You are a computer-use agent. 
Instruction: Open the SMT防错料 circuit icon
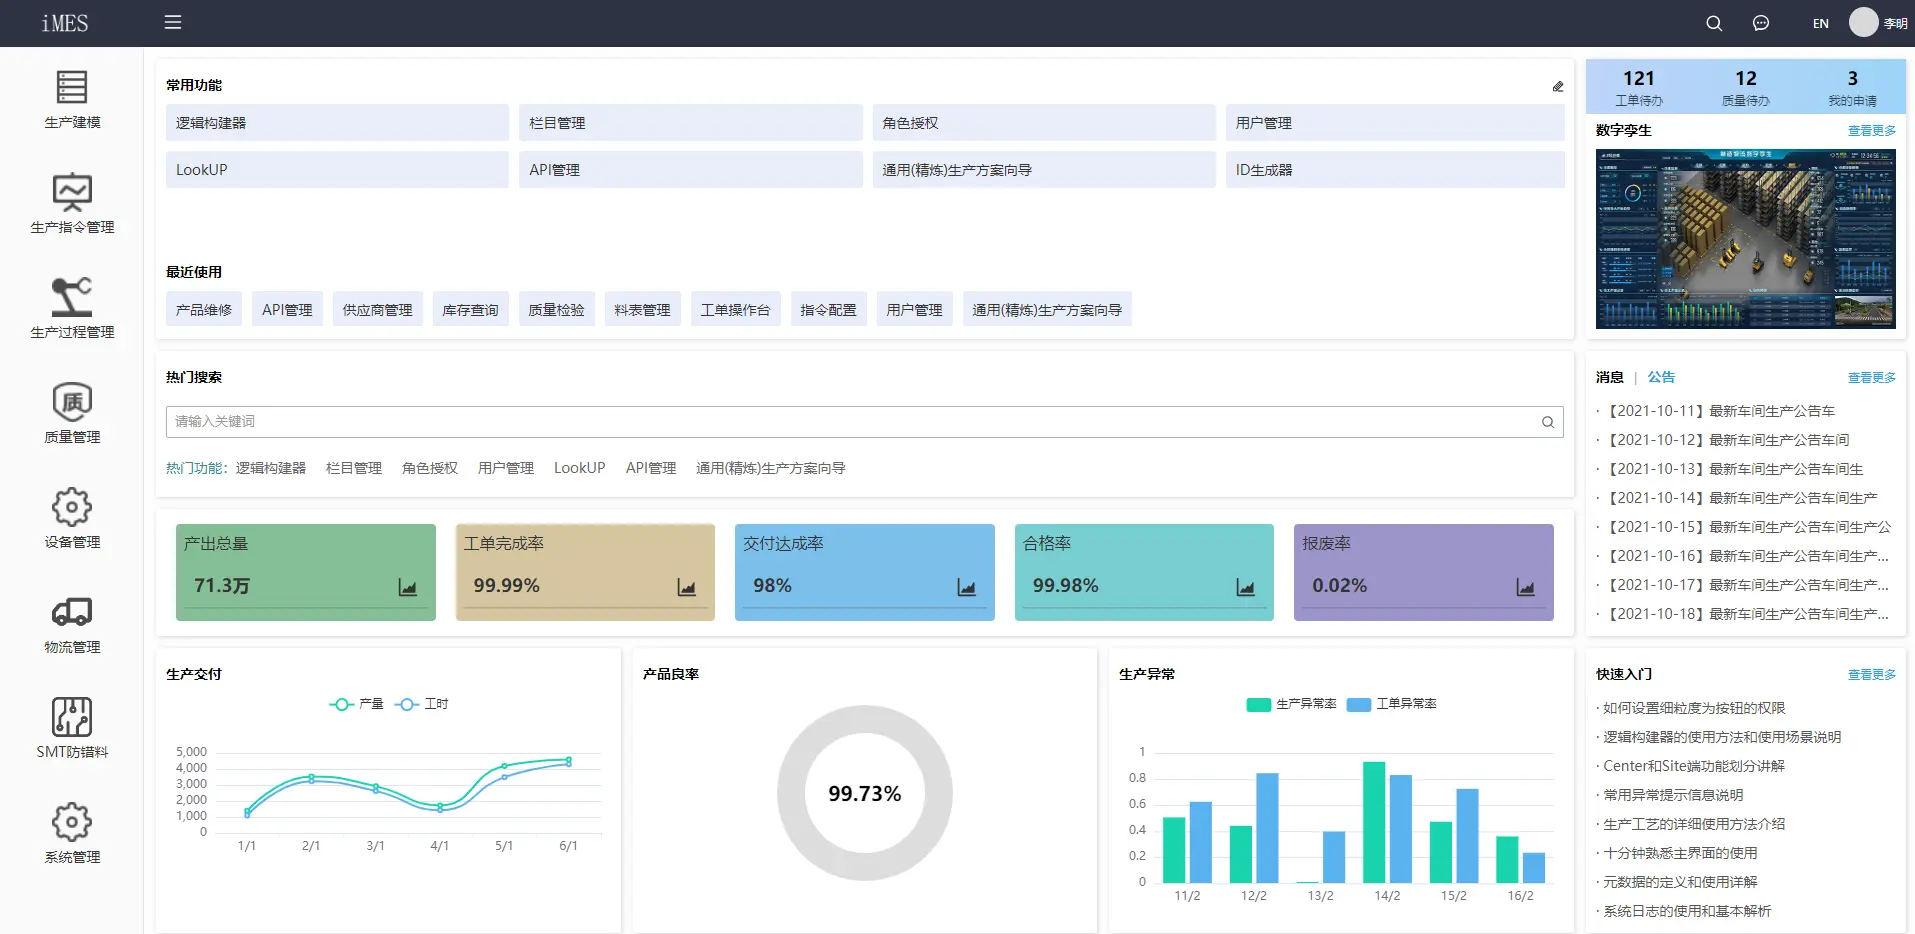pos(72,717)
